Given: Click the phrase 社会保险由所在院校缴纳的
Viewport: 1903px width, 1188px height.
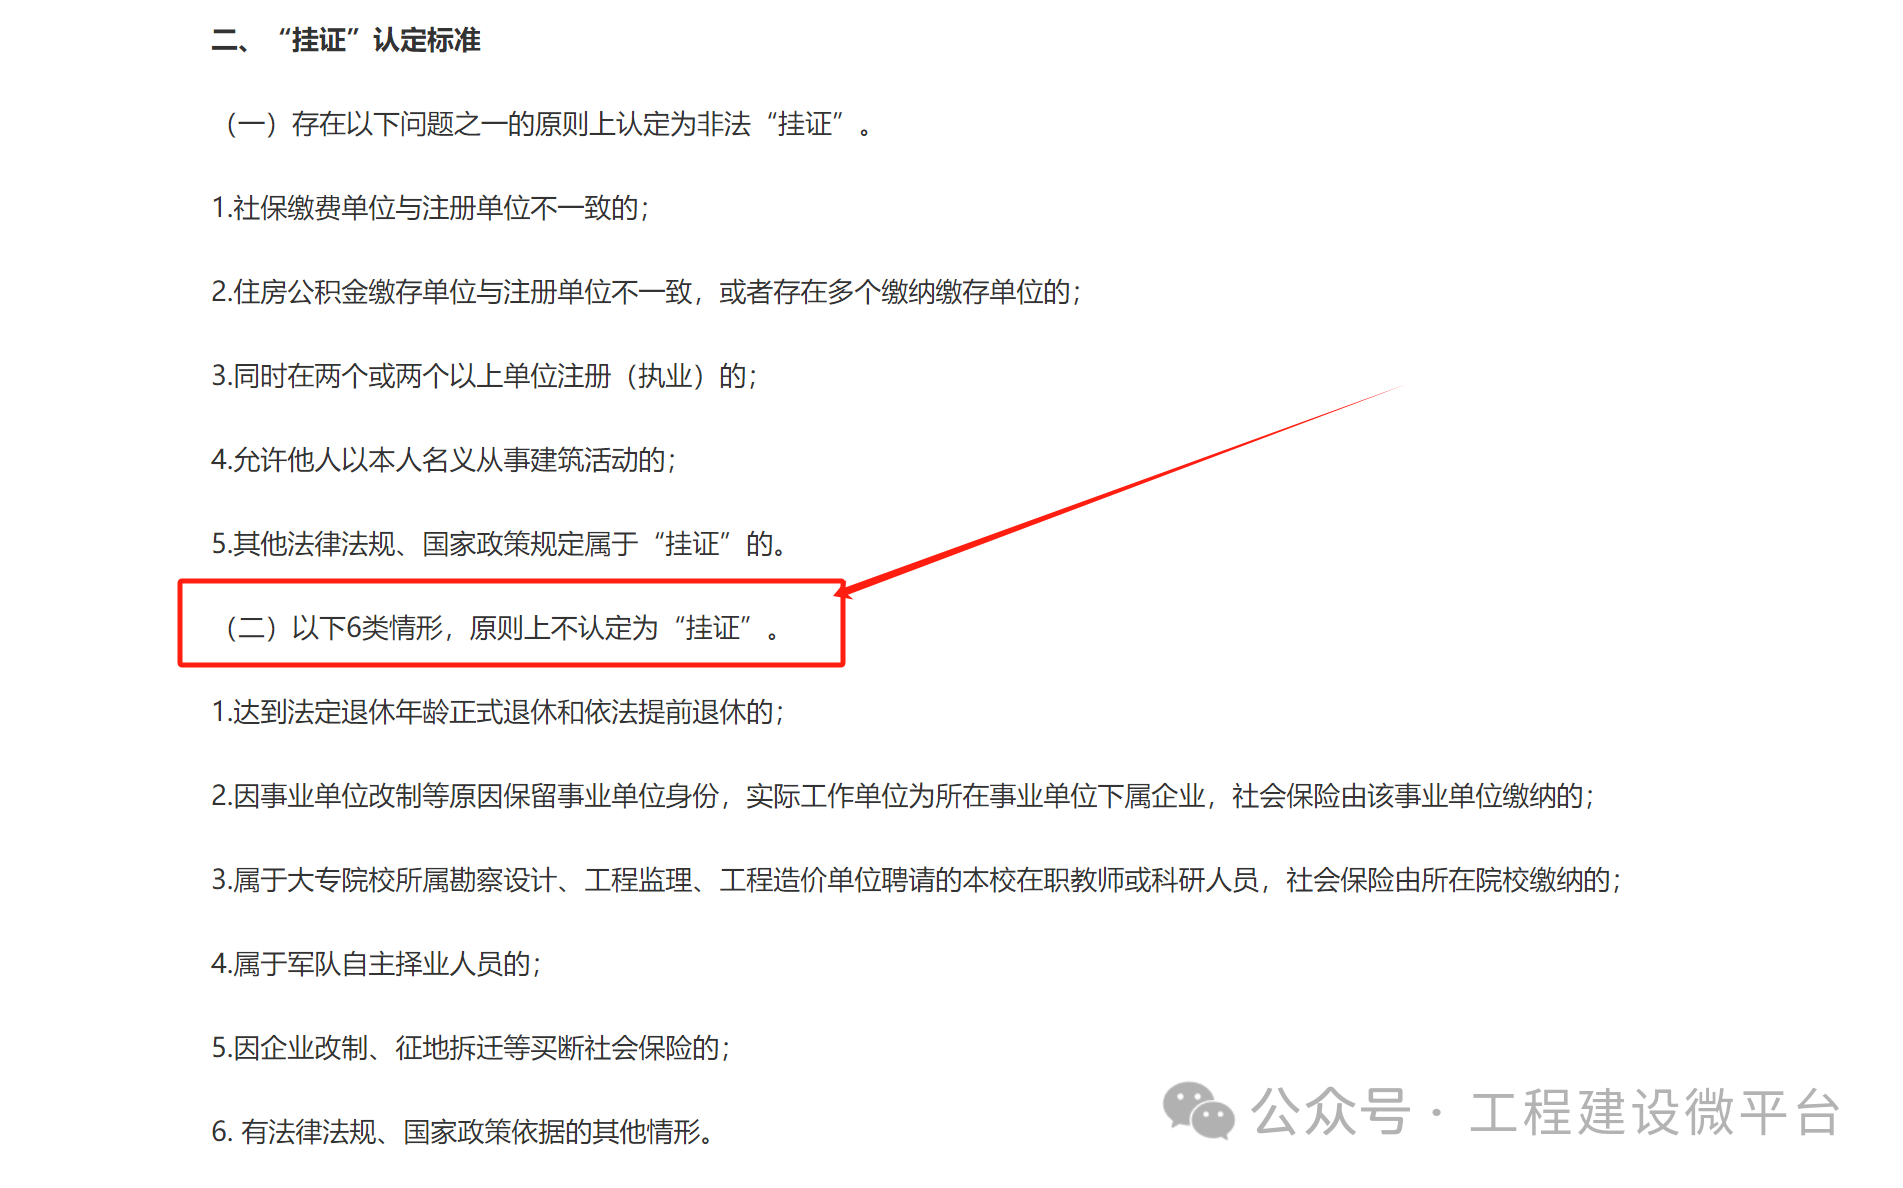Looking at the screenshot, I should coord(1454,880).
